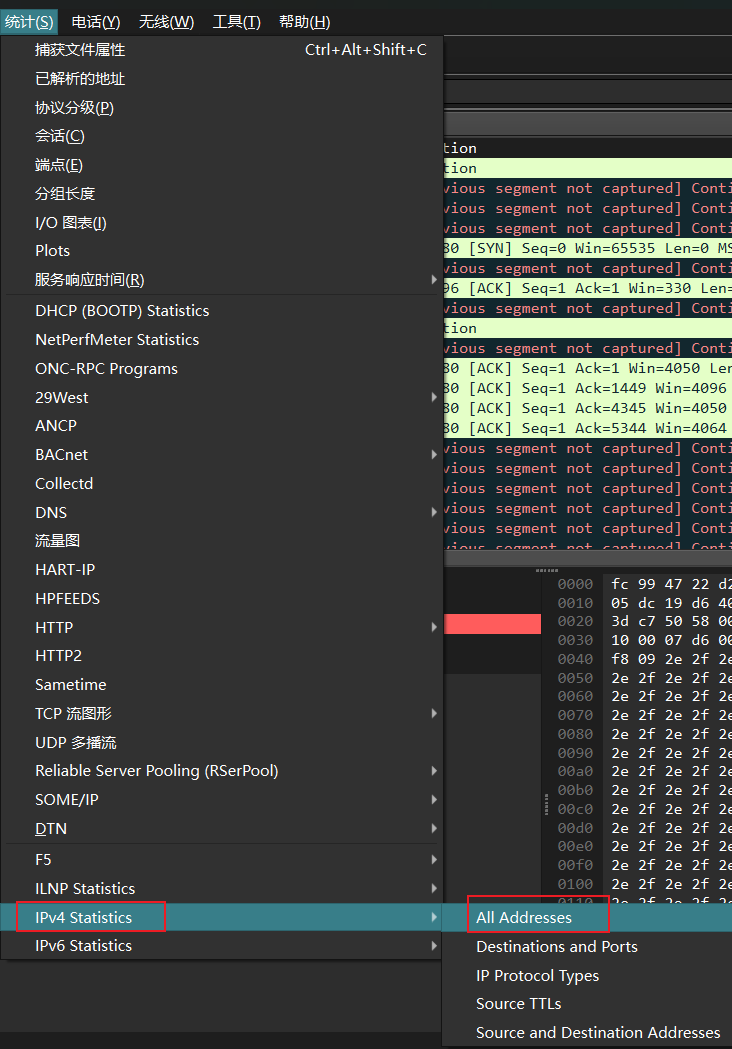
Task: Select HPFEEDS entry
Action: pos(221,598)
